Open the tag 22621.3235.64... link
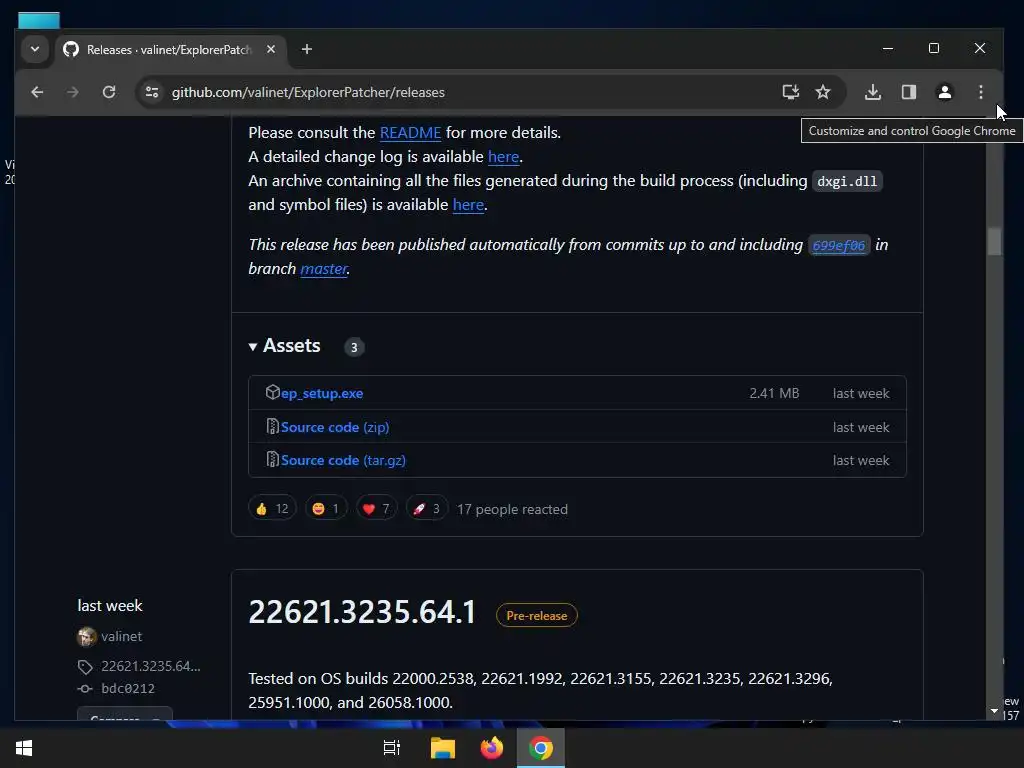This screenshot has height=768, width=1024. click(151, 666)
